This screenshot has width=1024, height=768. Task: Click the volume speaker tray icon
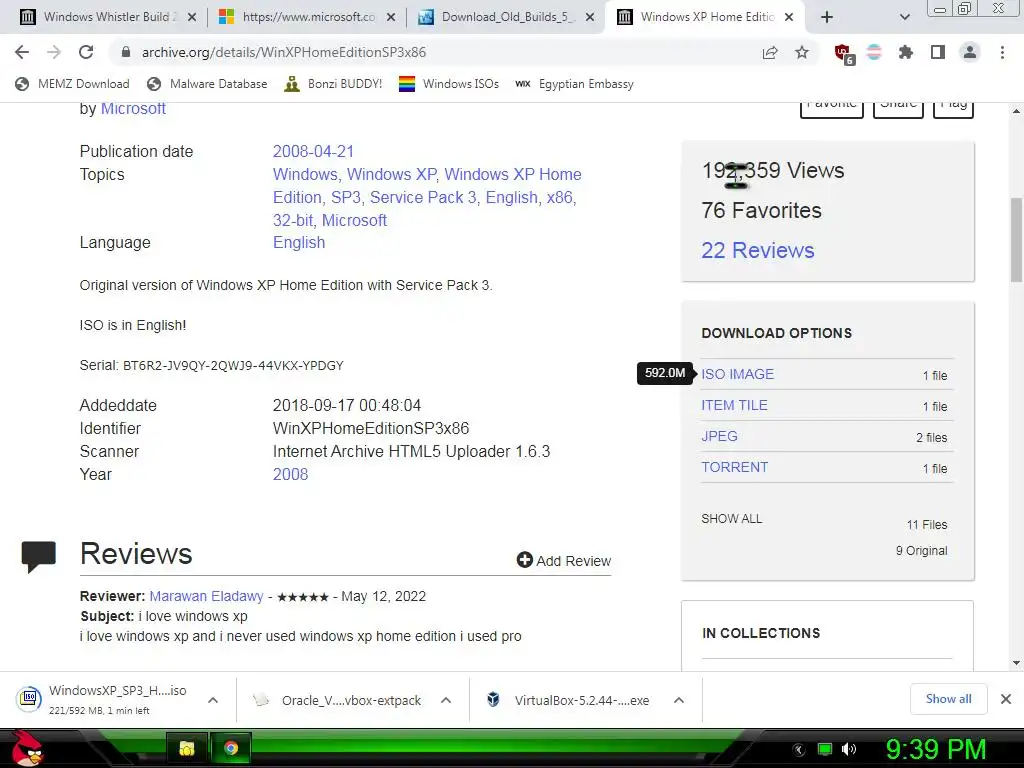pos(849,749)
